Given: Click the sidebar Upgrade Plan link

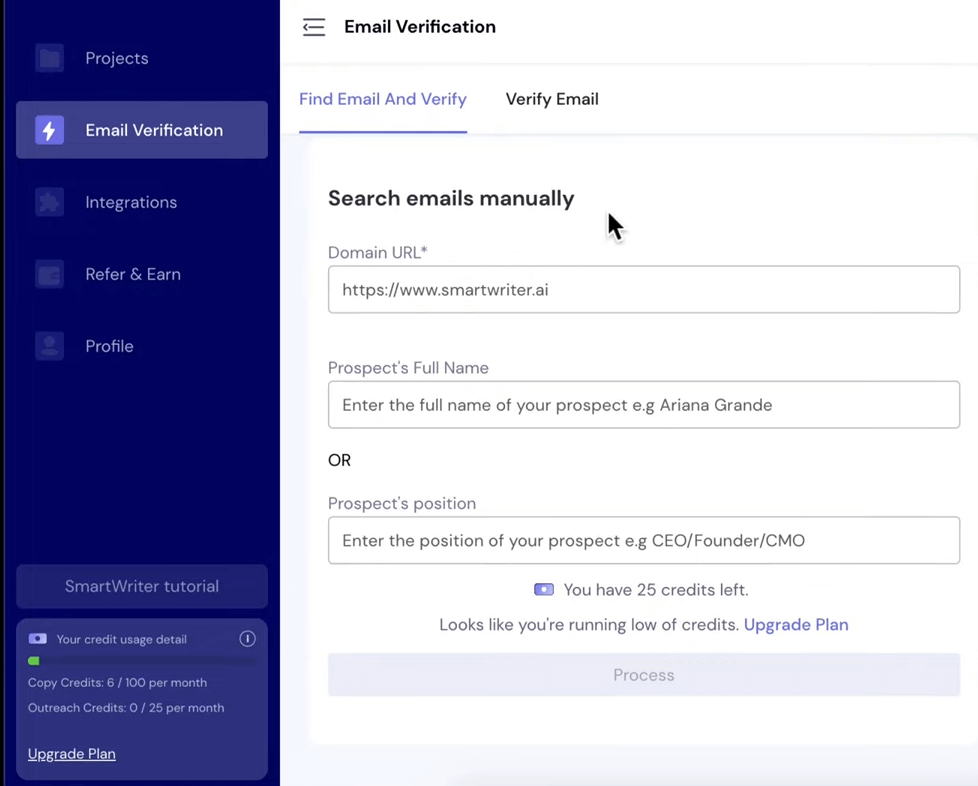Looking at the screenshot, I should click(72, 754).
